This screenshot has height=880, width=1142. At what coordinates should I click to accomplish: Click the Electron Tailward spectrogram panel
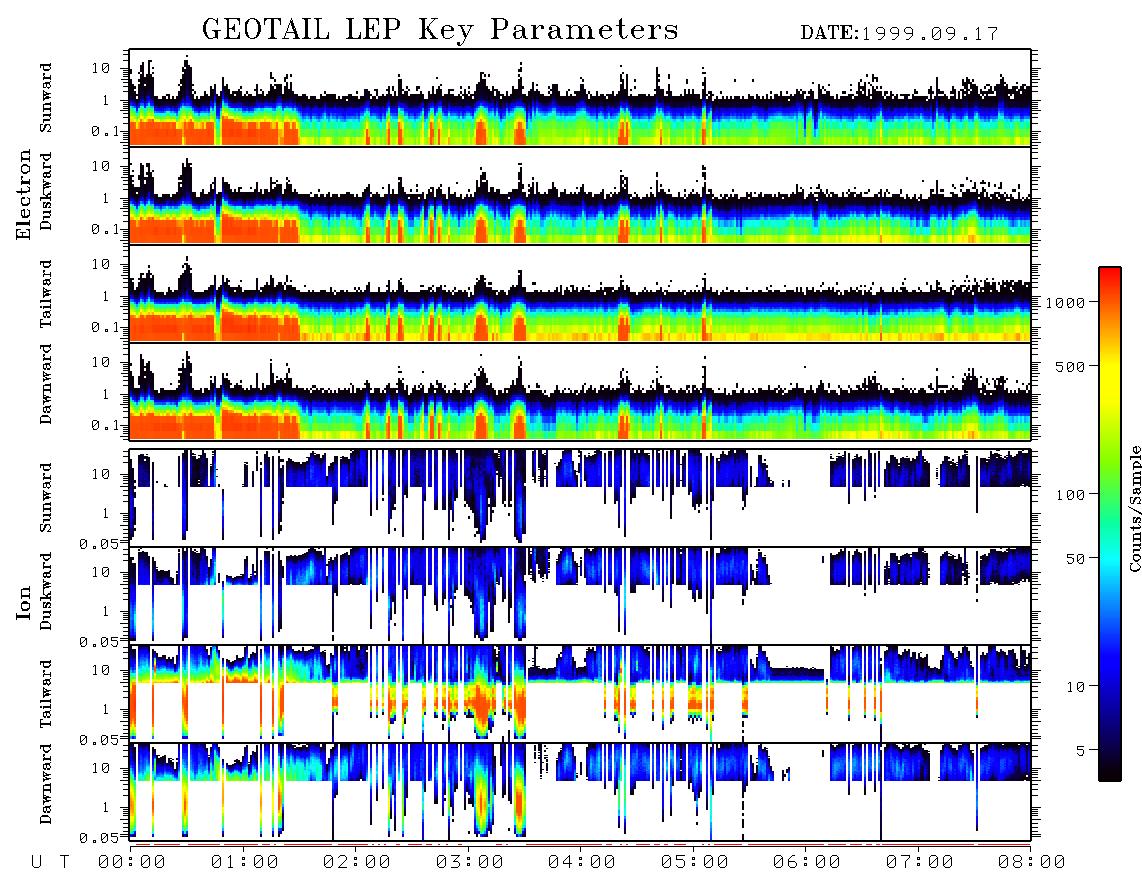[x=580, y=294]
